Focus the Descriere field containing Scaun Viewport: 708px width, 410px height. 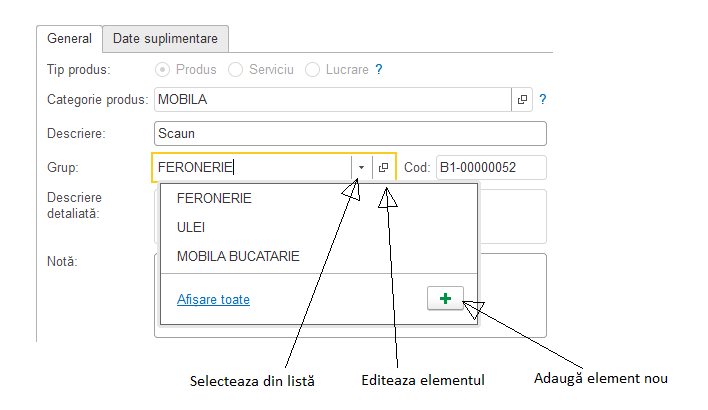pyautogui.click(x=350, y=134)
